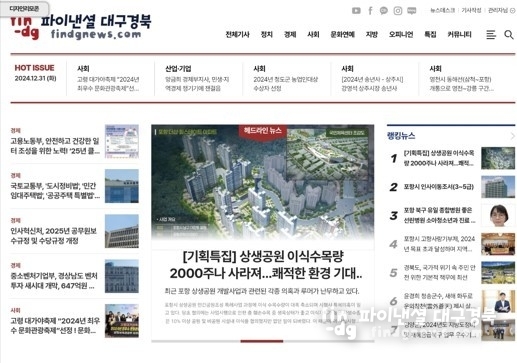Image resolution: width=517 pixels, height=363 pixels.
Task: Click the findgnews.com site logo
Action: pyautogui.click(x=81, y=27)
